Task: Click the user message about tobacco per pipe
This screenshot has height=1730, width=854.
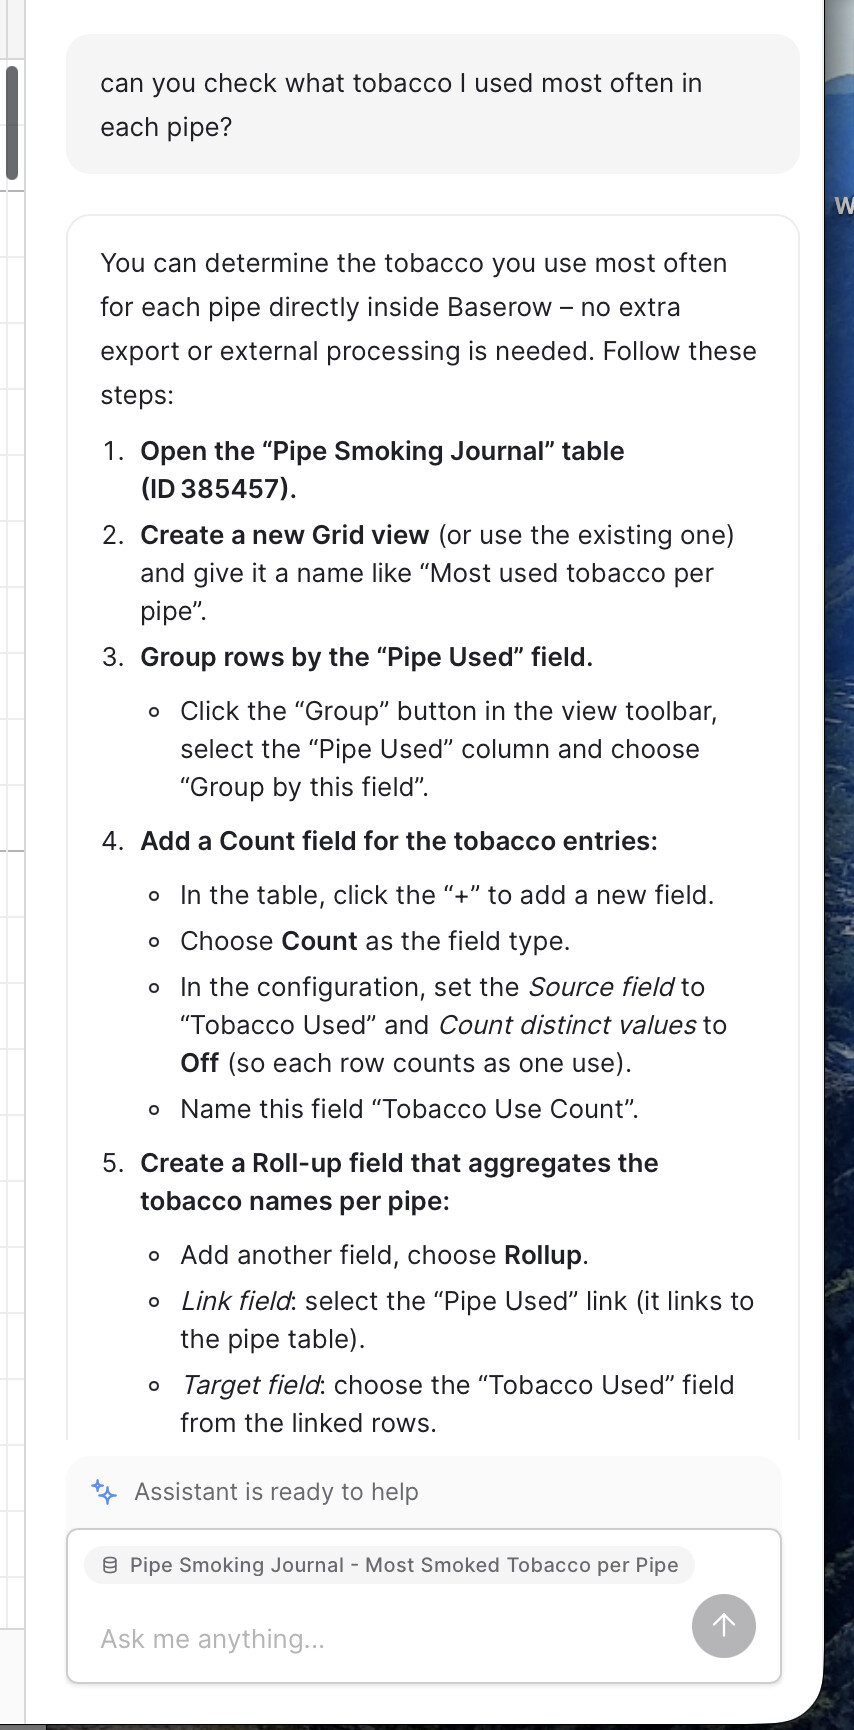Action: [401, 105]
